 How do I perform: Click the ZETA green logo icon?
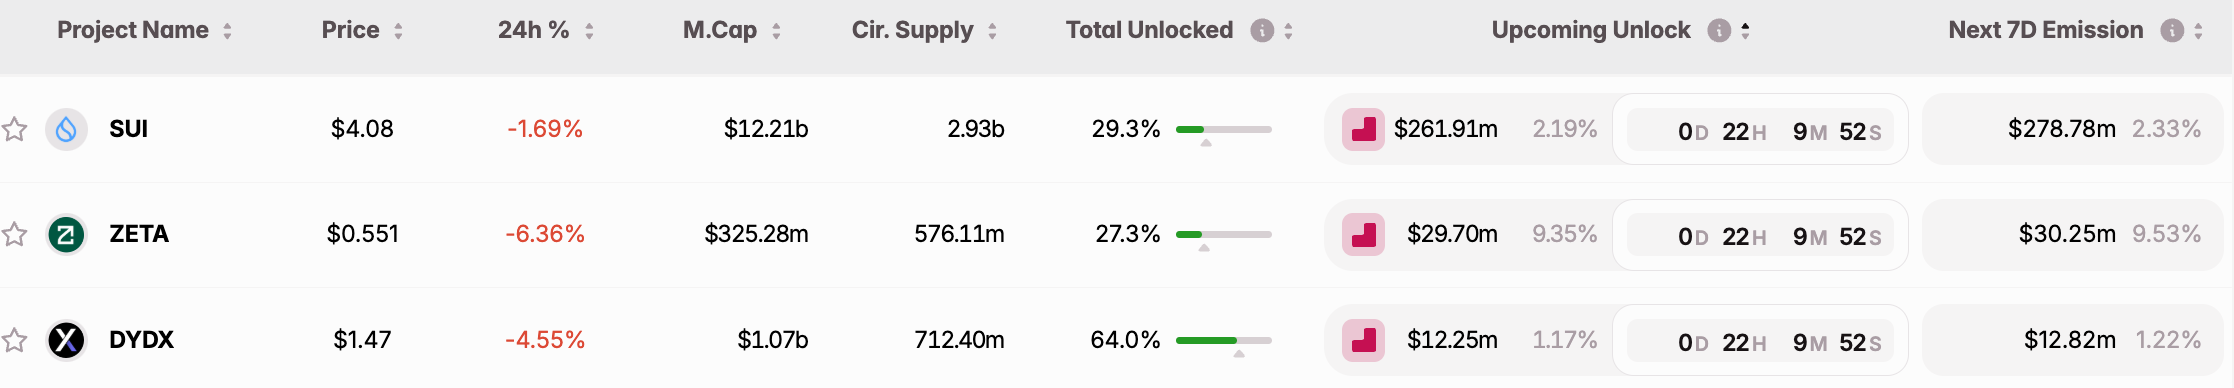point(66,234)
